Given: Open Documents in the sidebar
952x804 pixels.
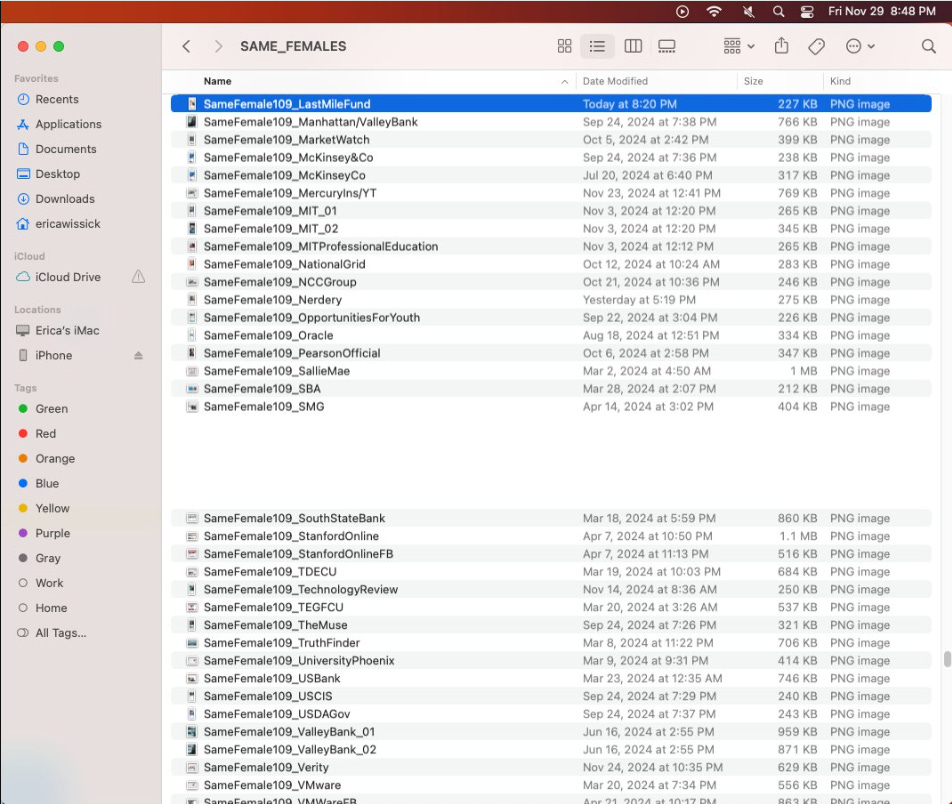Looking at the screenshot, I should (x=66, y=149).
